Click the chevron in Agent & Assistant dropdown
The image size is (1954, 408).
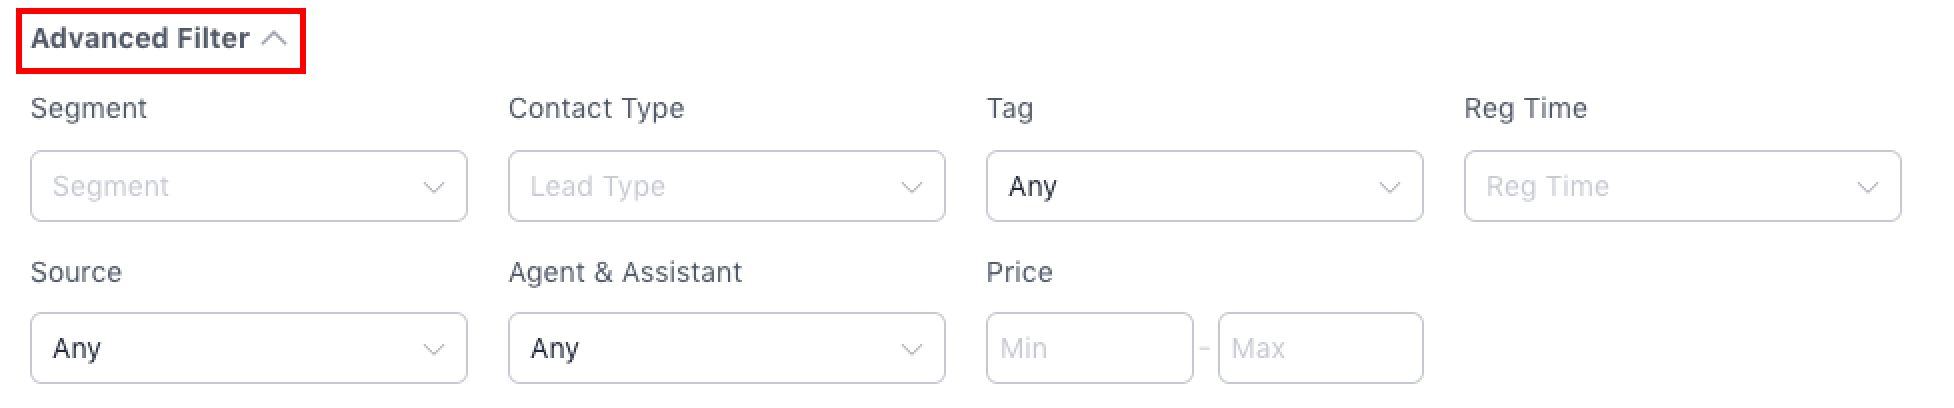click(912, 349)
